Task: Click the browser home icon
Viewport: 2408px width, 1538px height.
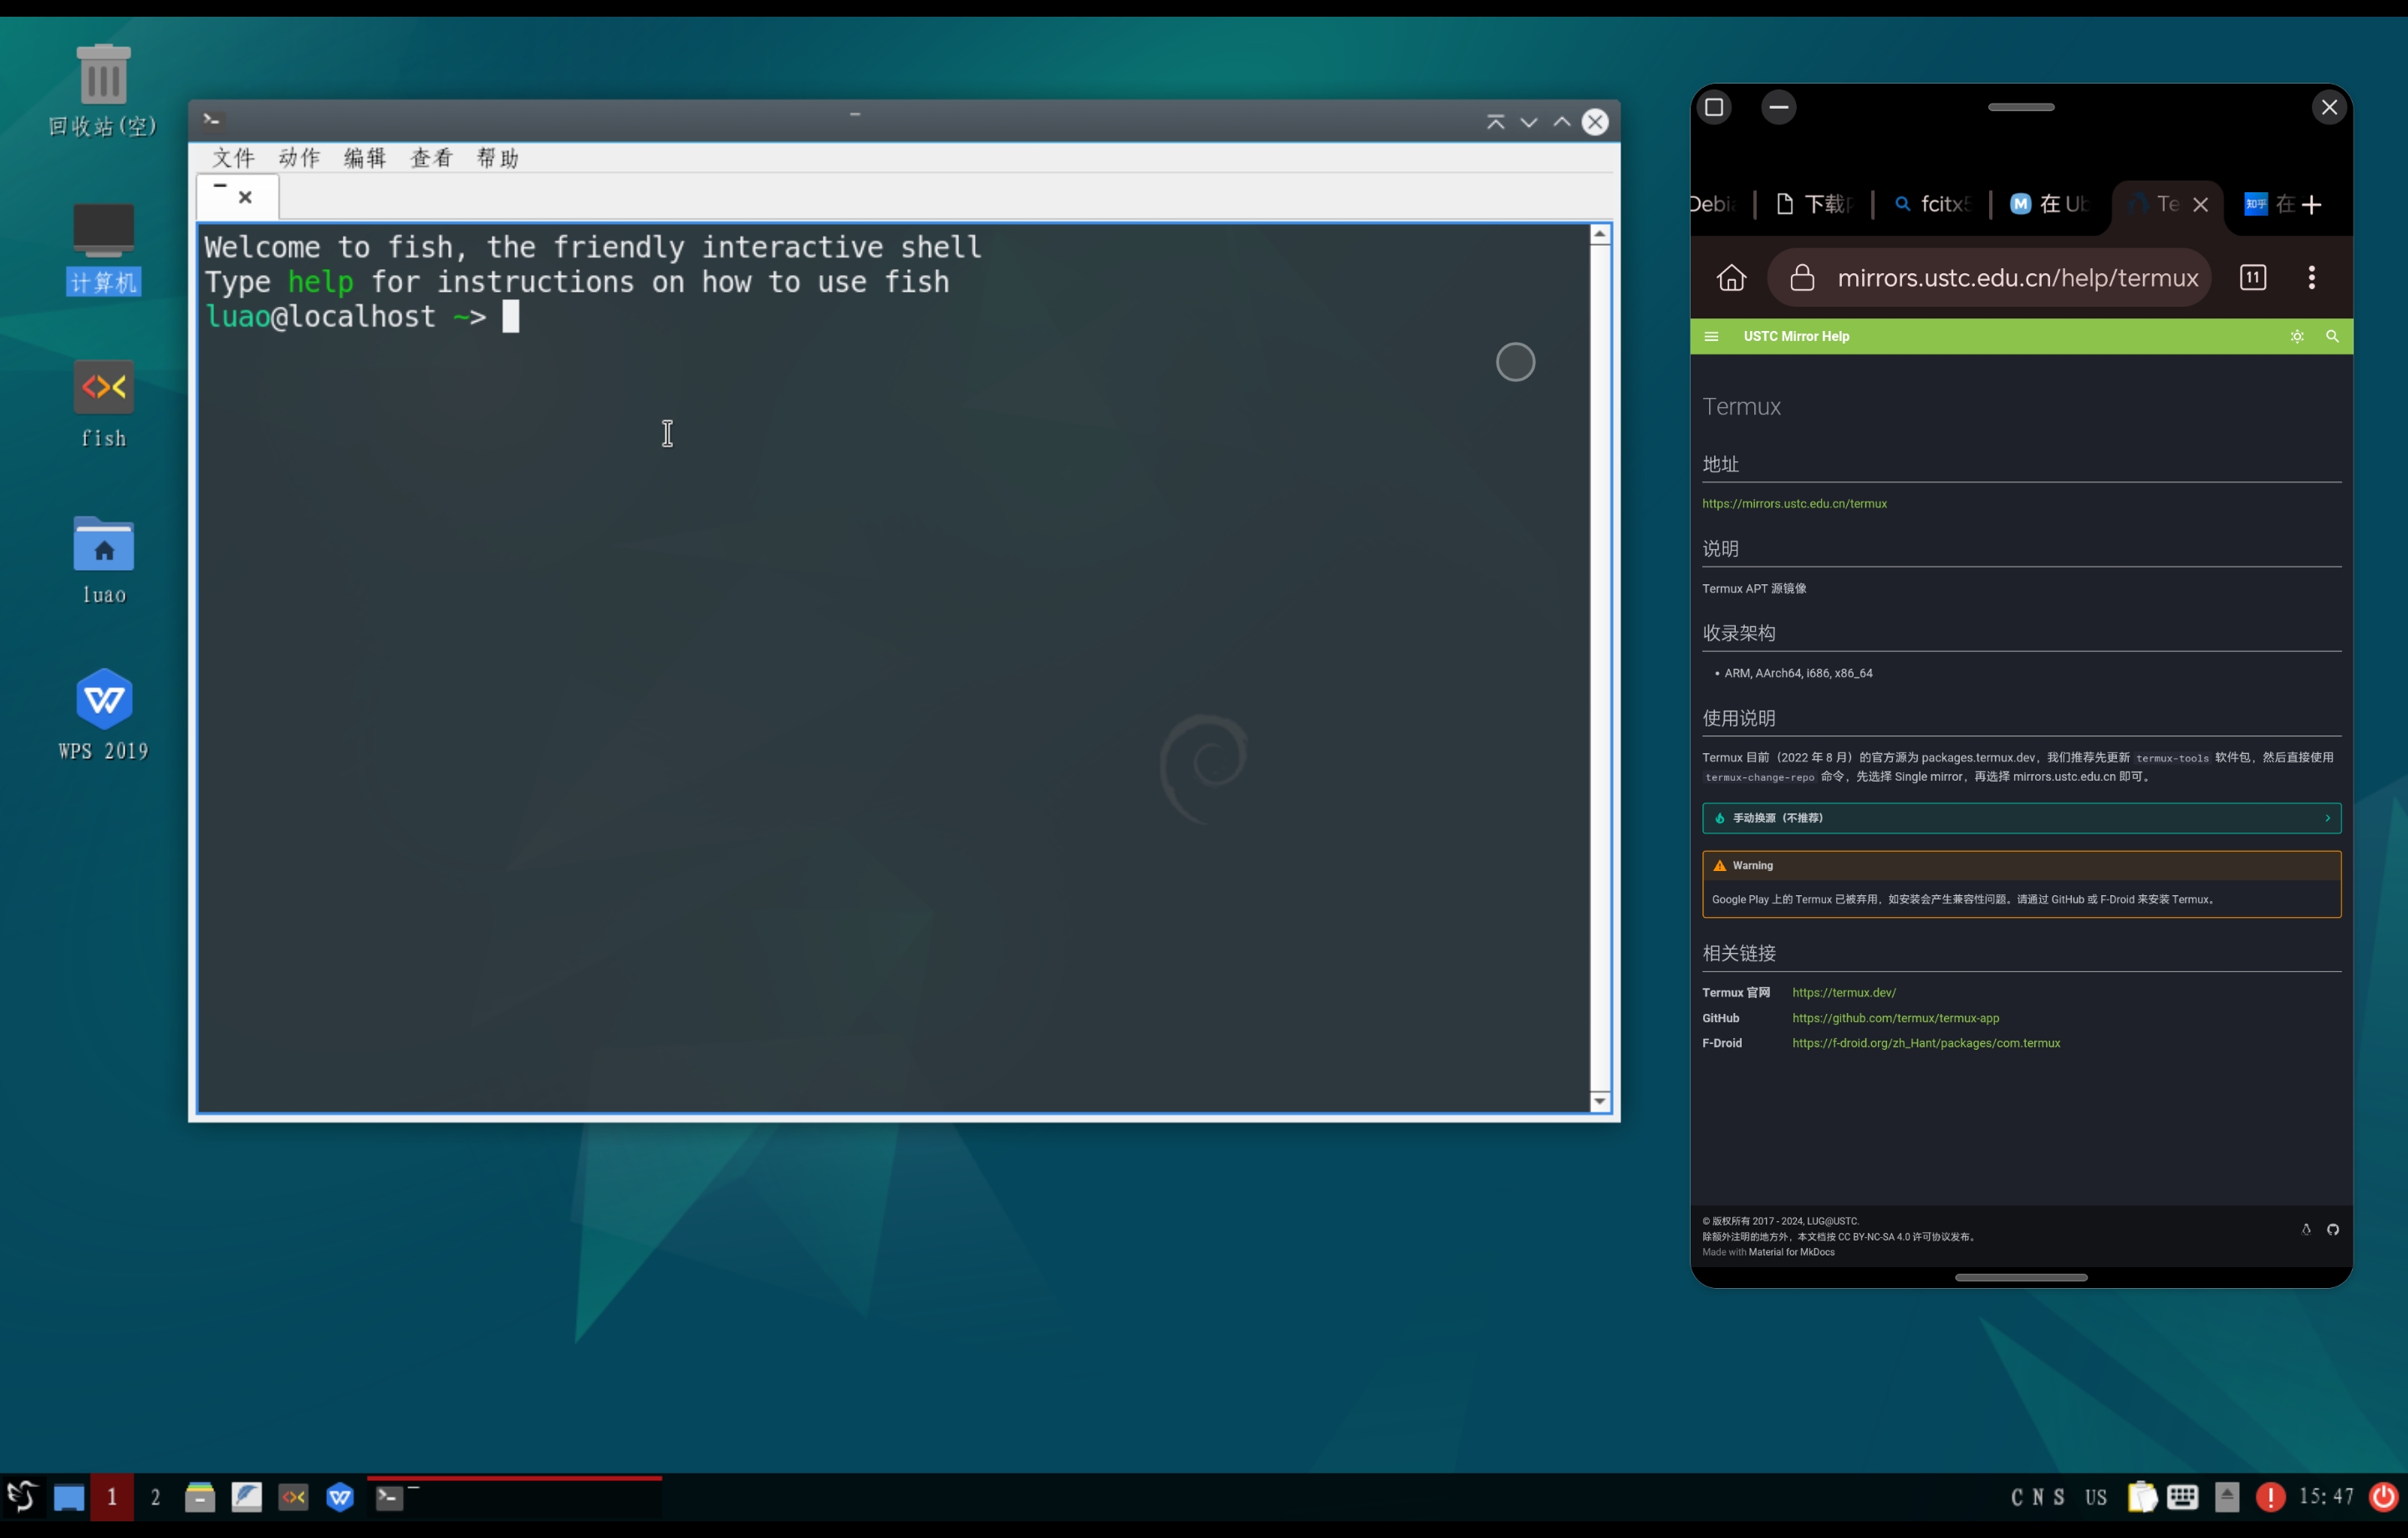Action: (x=1731, y=278)
